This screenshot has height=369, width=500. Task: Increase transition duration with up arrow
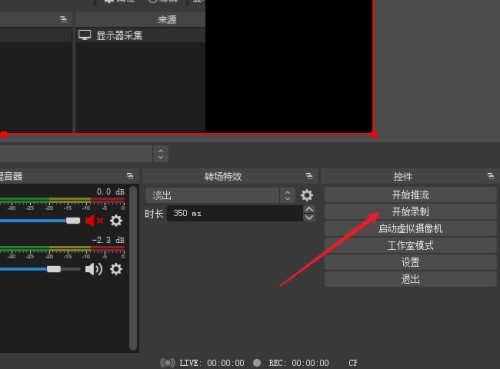point(309,209)
